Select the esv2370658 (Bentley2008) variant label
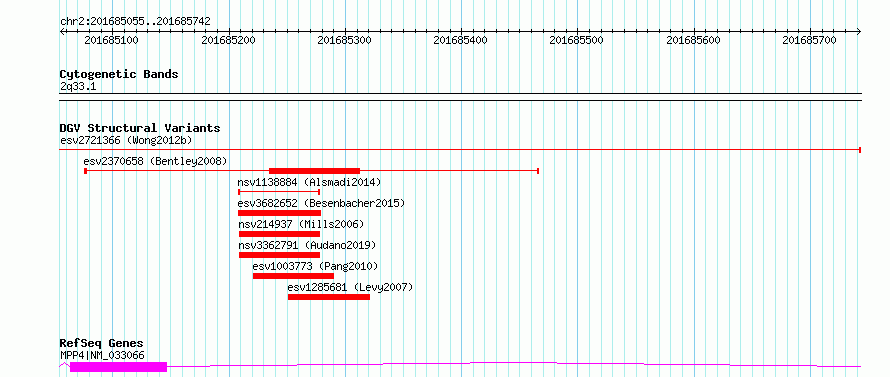Image resolution: width=890 pixels, height=377 pixels. click(x=155, y=161)
